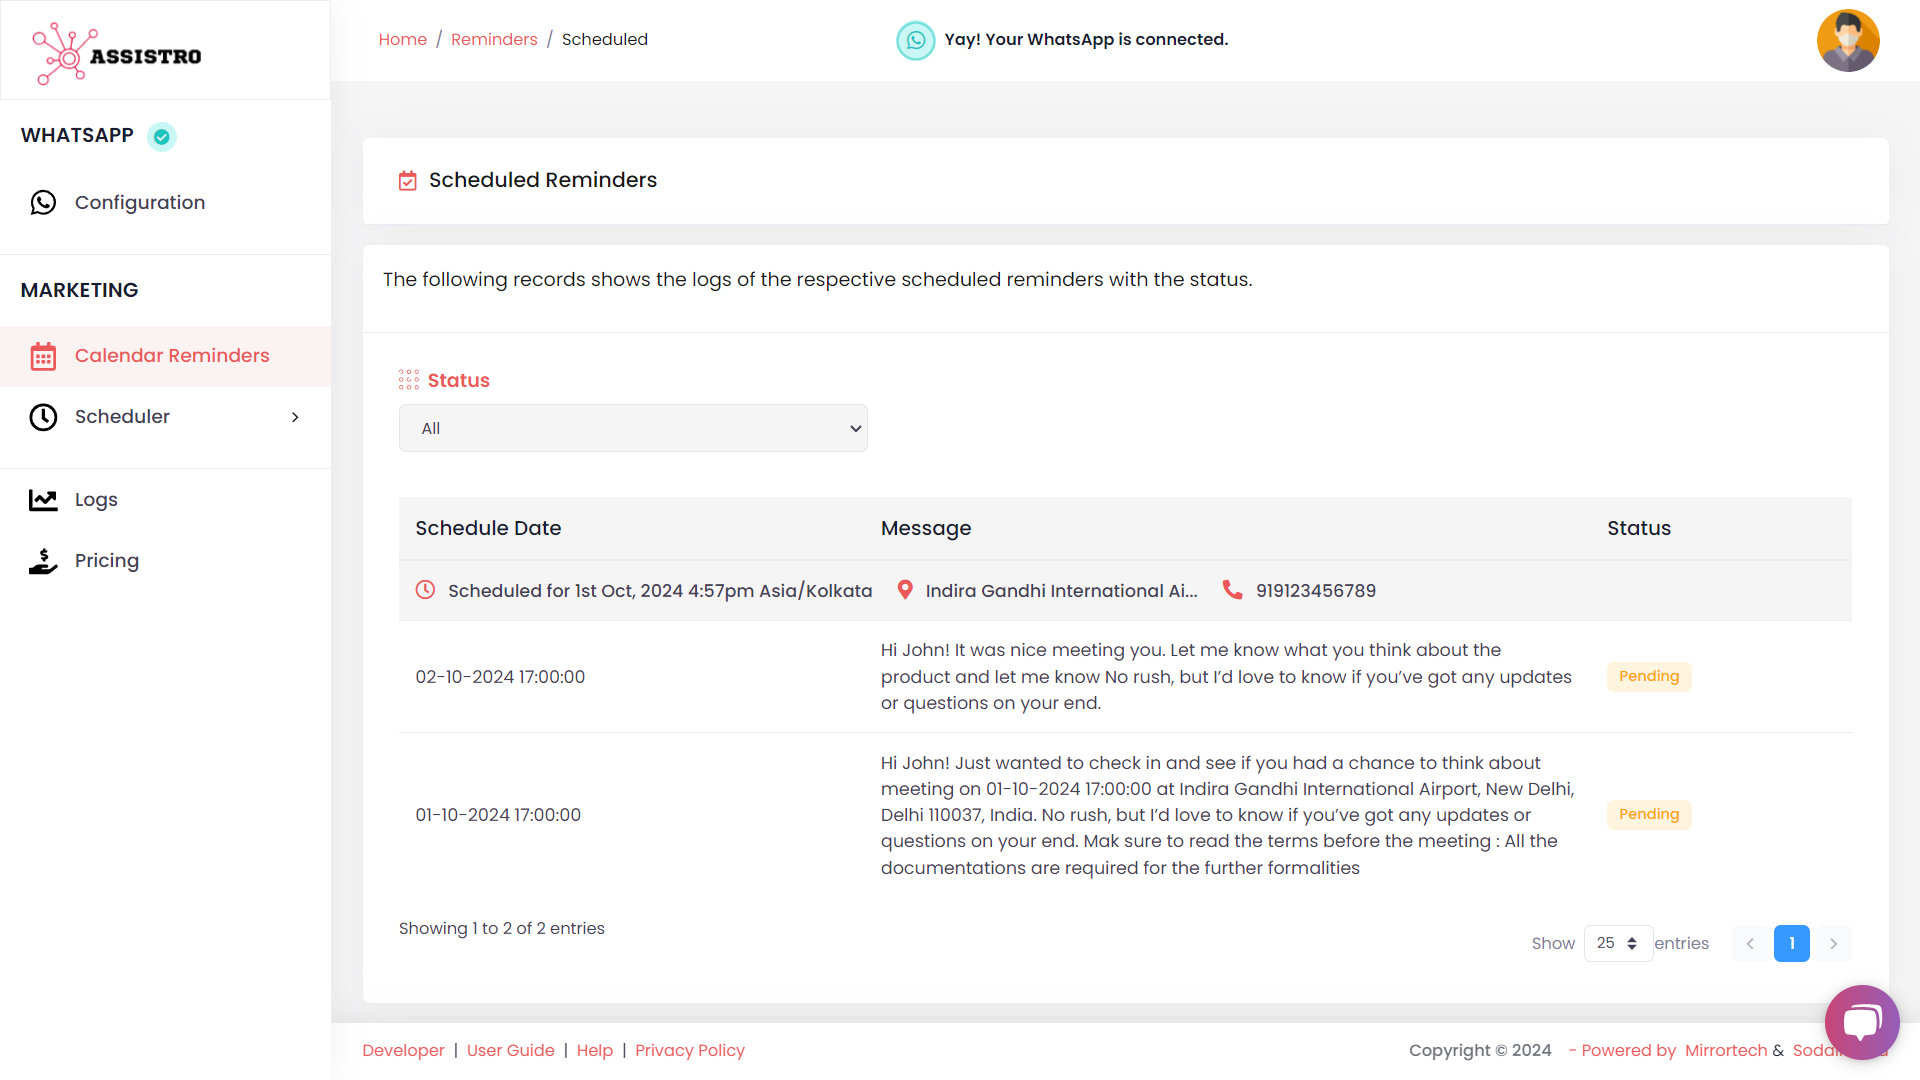Click the WhatsApp Configuration icon
Screen dimensions: 1920x1080
43,203
